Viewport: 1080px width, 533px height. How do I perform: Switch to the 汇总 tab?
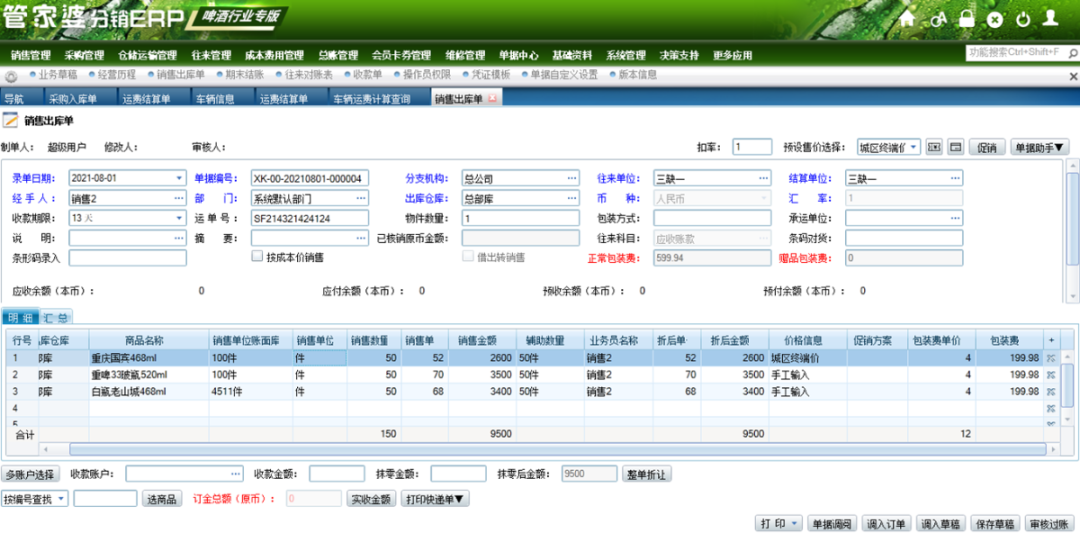58,317
